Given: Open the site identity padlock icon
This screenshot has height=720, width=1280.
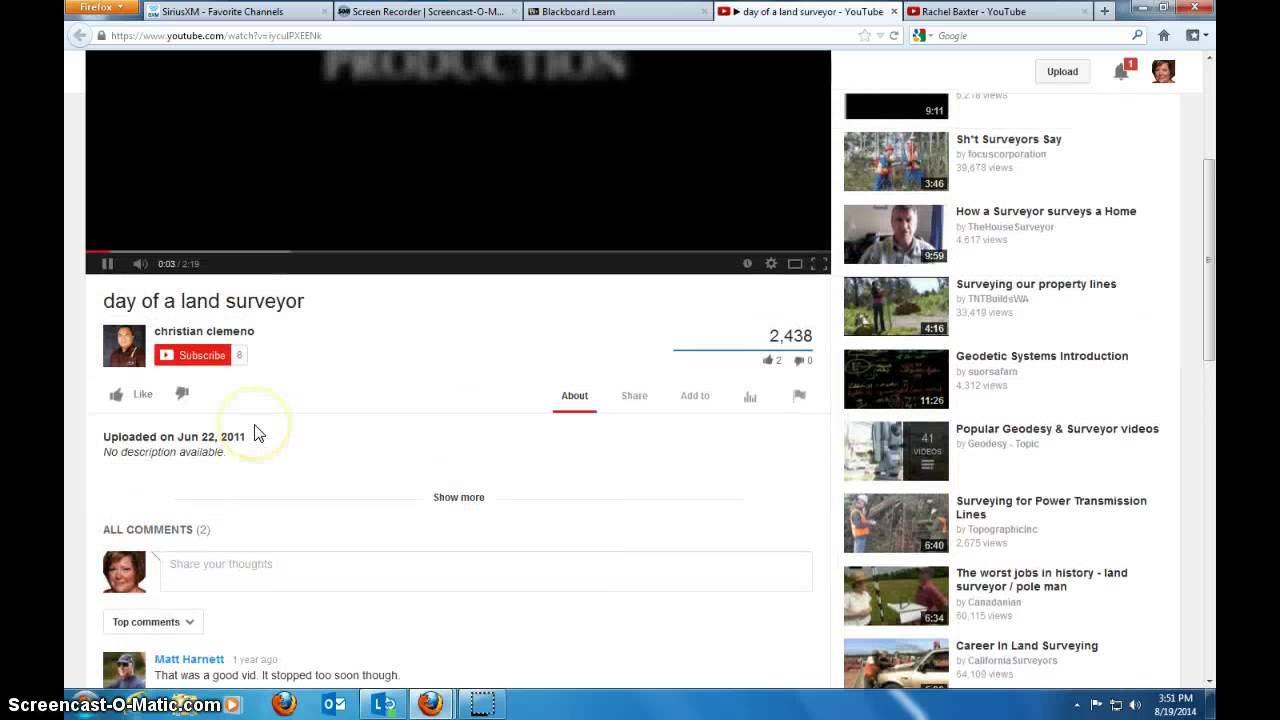Looking at the screenshot, I should tap(101, 35).
